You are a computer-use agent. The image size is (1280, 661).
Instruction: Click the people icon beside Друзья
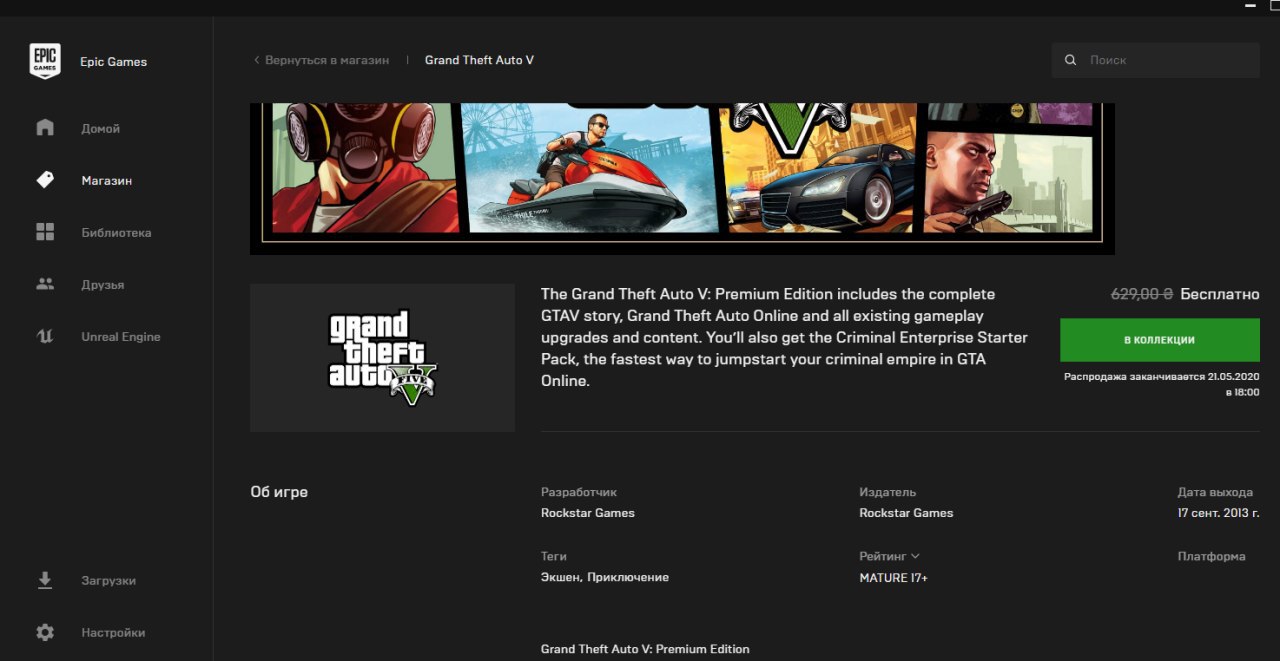point(45,284)
